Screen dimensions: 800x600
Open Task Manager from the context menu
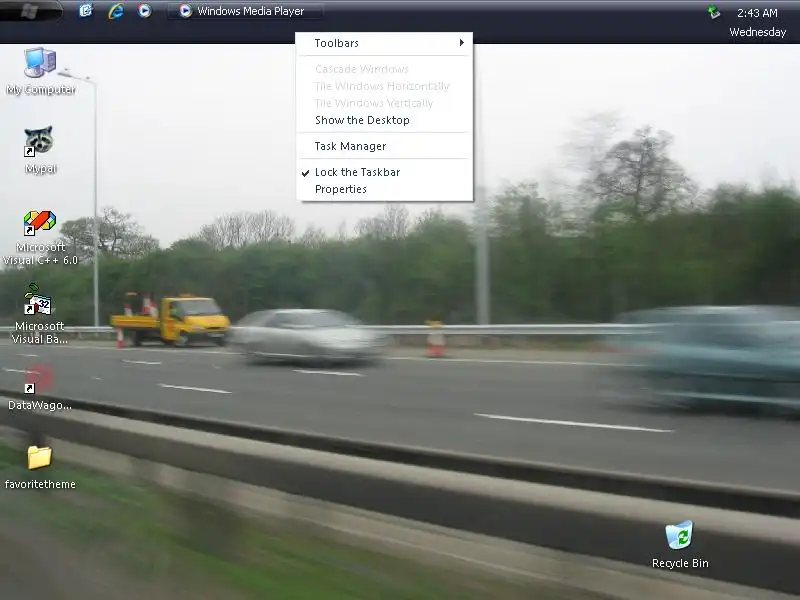click(384, 146)
